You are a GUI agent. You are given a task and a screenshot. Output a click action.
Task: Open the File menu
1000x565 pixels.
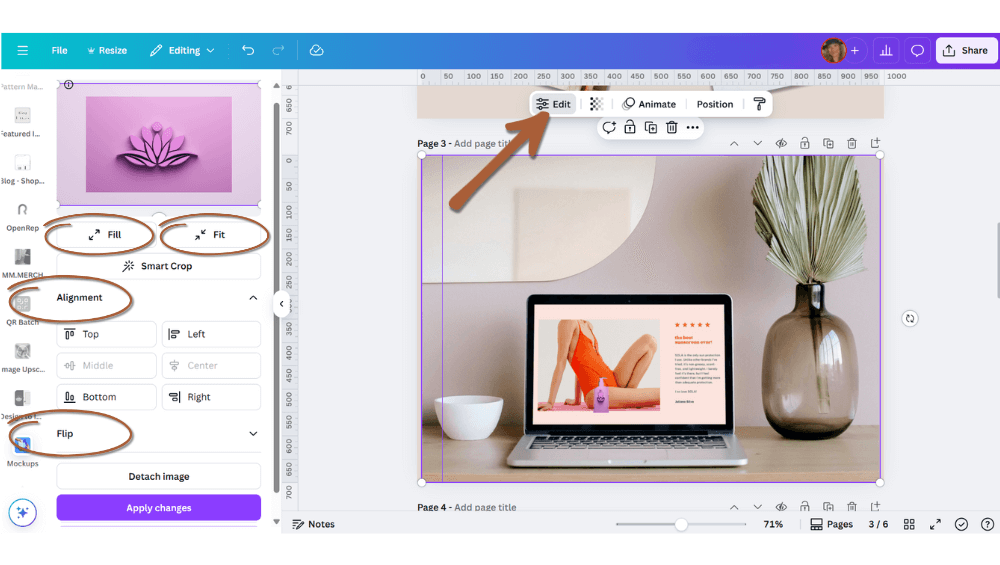59,50
